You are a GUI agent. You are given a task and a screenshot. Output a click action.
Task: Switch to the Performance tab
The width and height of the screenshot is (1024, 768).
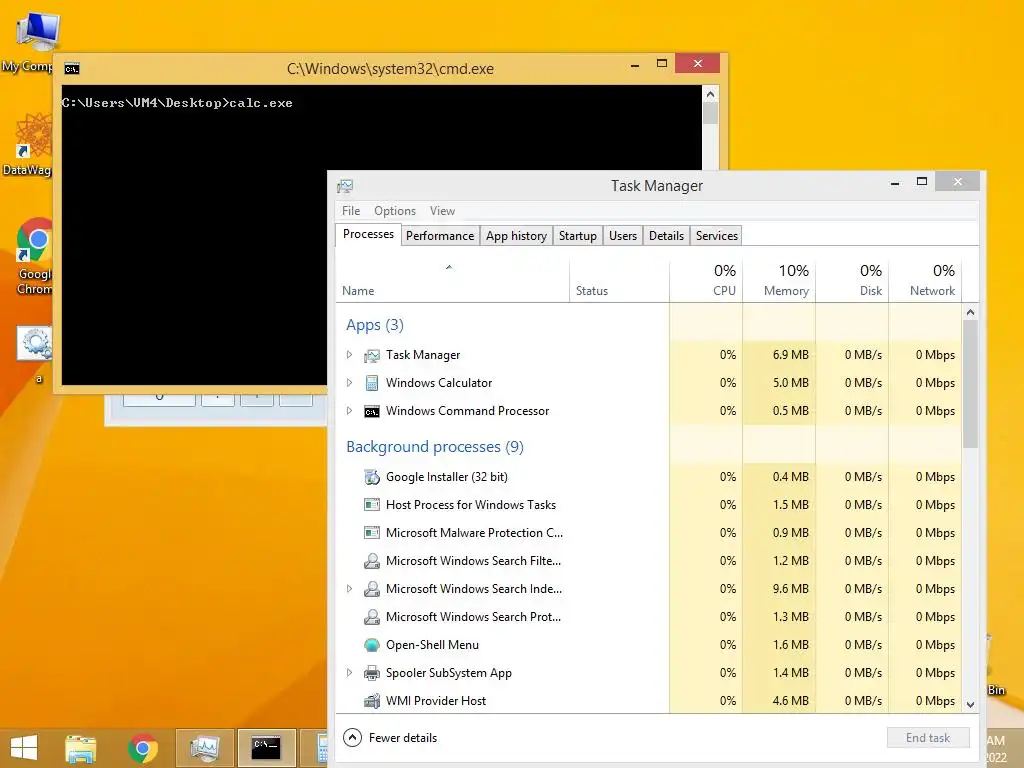pos(440,236)
